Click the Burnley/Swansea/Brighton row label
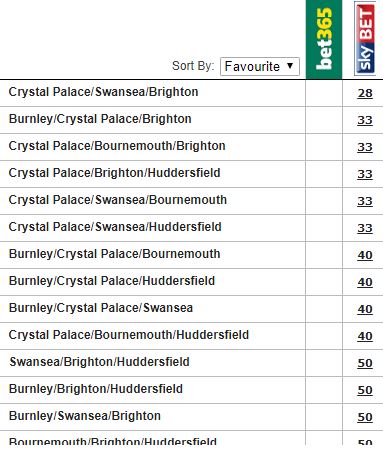383x454 pixels. pos(85,416)
